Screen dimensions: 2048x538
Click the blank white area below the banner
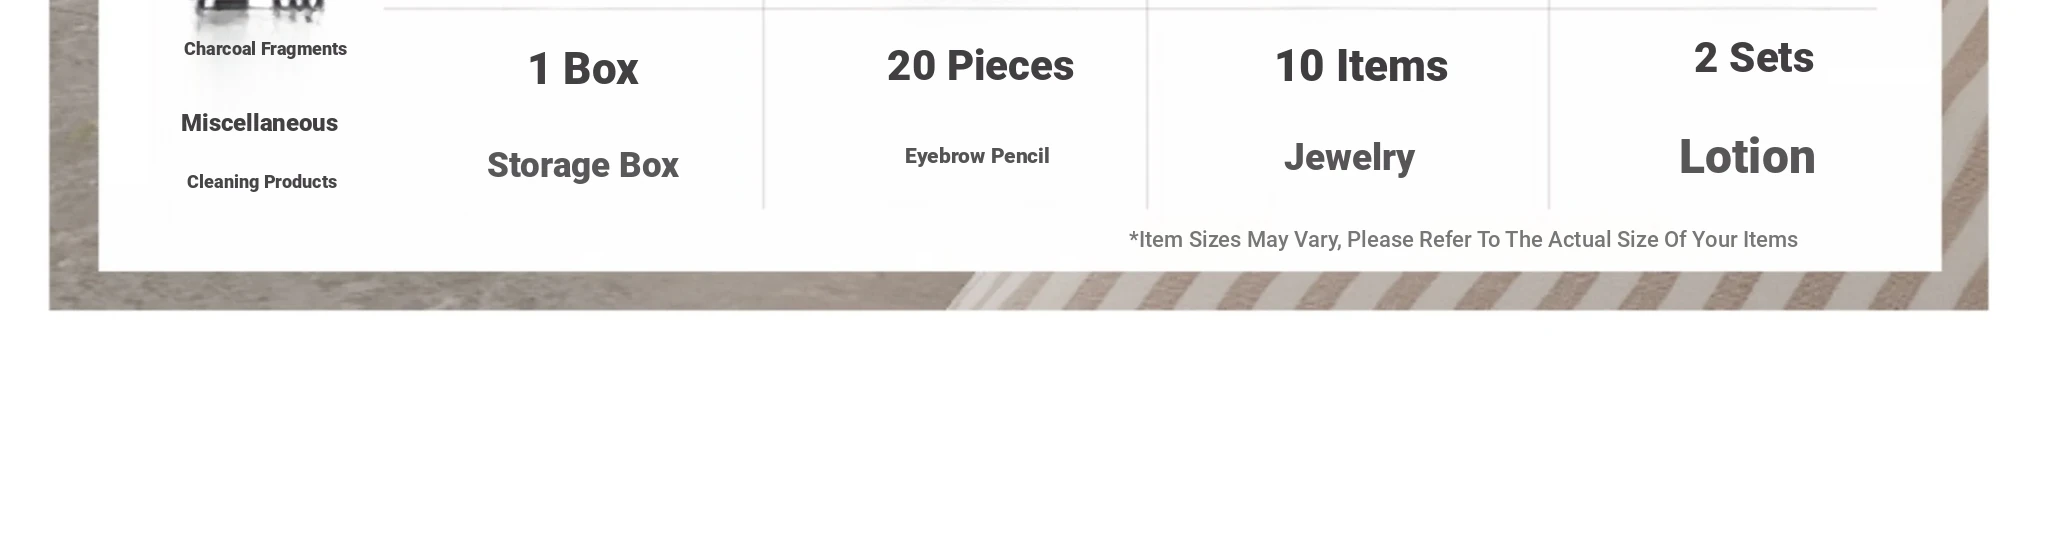tap(1024, 425)
